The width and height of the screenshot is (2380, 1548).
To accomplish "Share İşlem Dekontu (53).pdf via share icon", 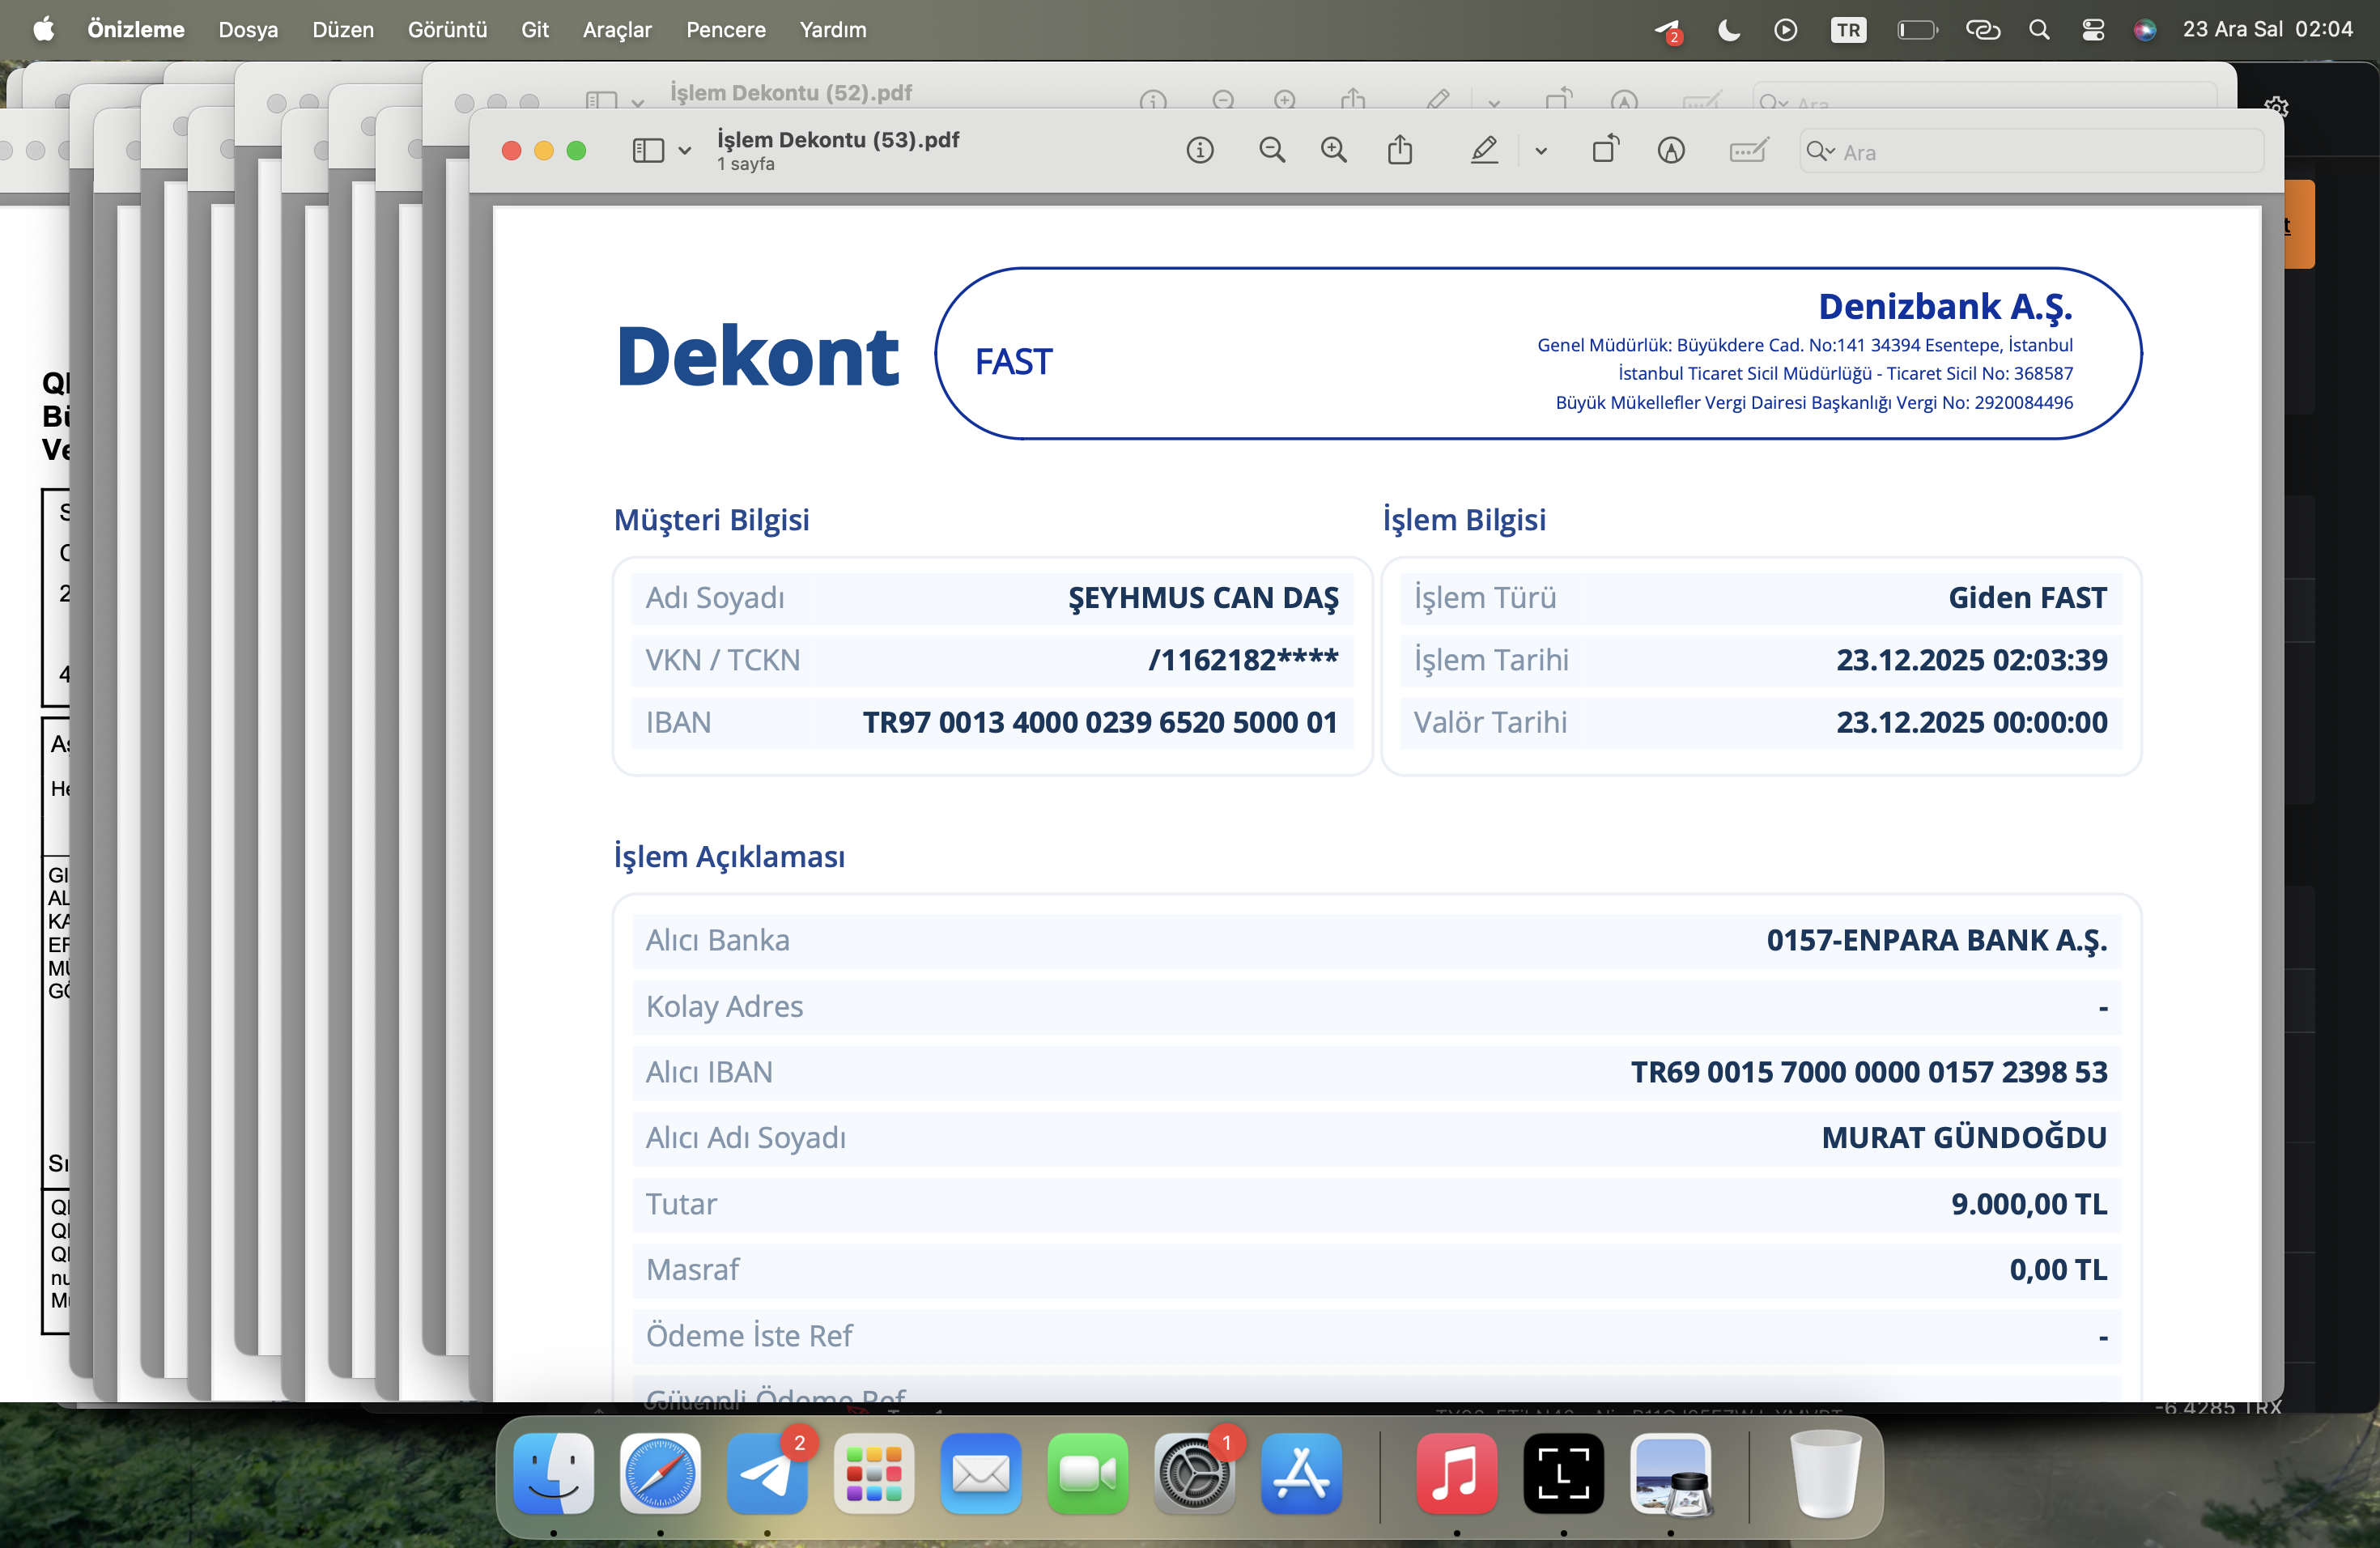I will [1400, 150].
